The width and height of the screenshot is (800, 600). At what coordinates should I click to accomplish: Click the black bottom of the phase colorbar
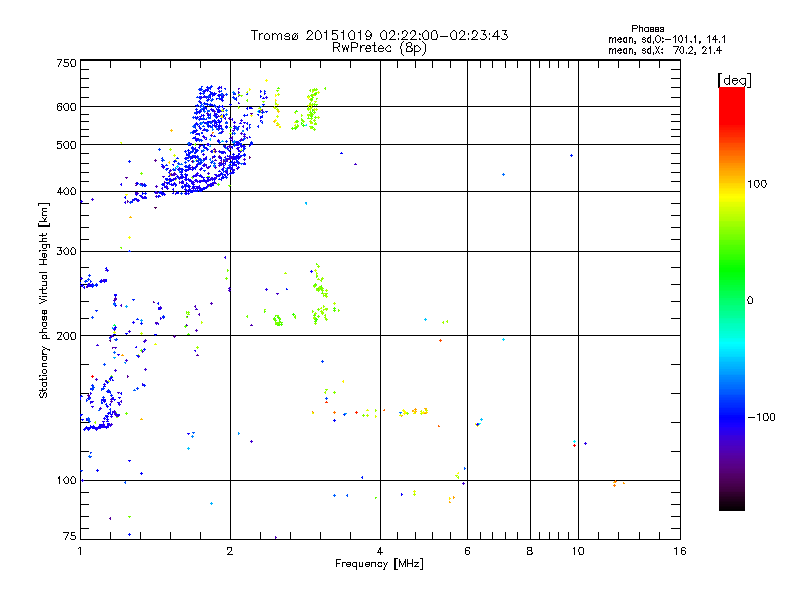[x=732, y=503]
